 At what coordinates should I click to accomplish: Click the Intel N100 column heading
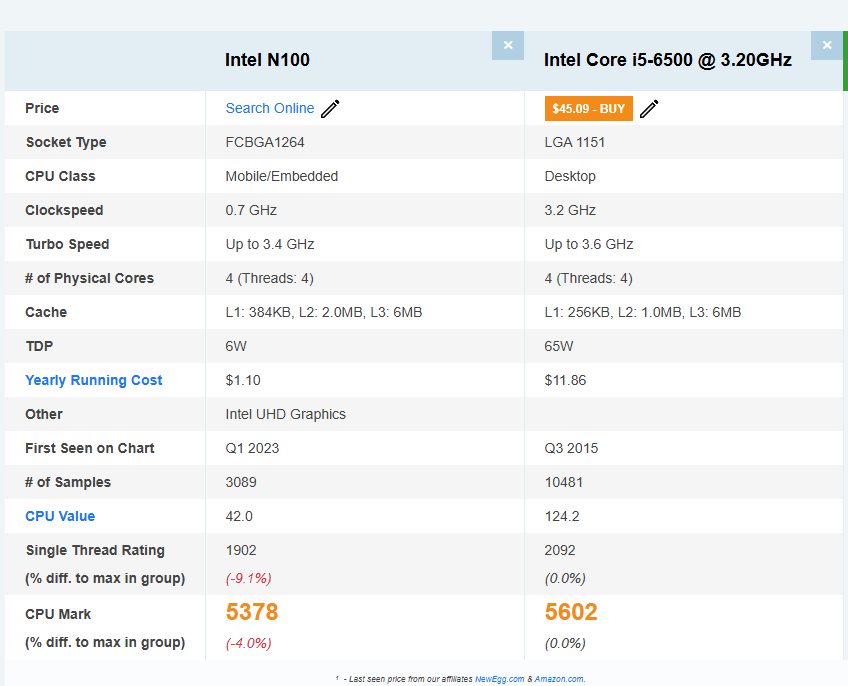pyautogui.click(x=267, y=60)
